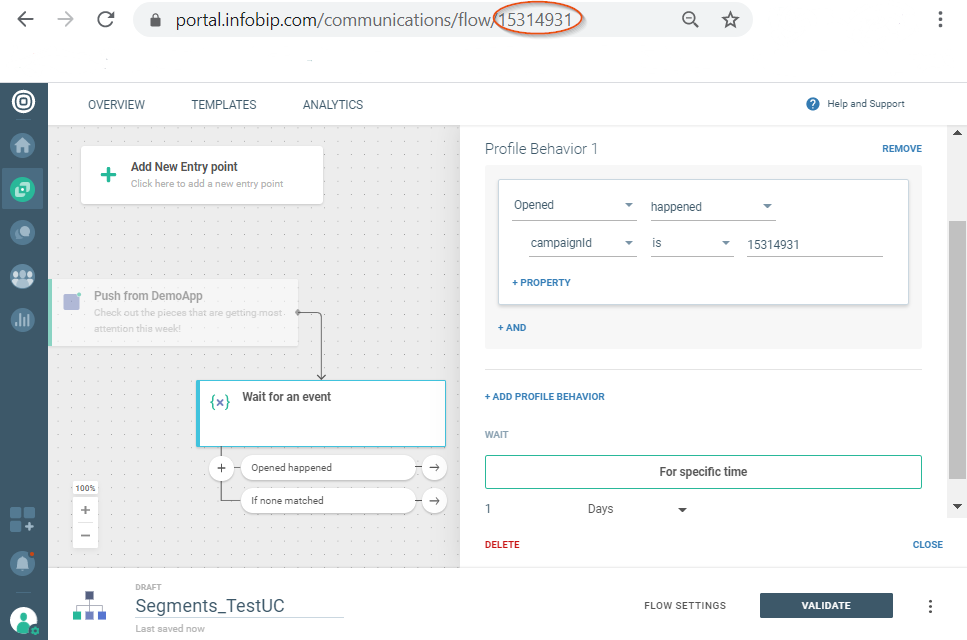The width and height of the screenshot is (967, 640).
Task: Select the For specific time wait option
Action: point(703,472)
